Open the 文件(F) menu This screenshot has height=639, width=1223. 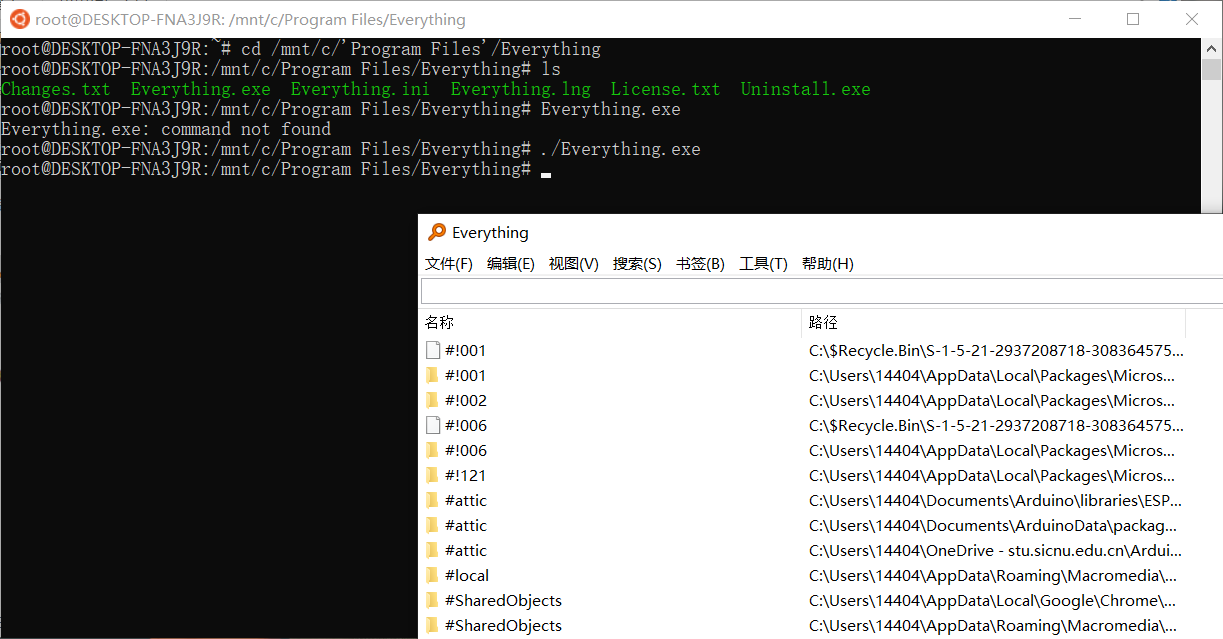pos(449,263)
